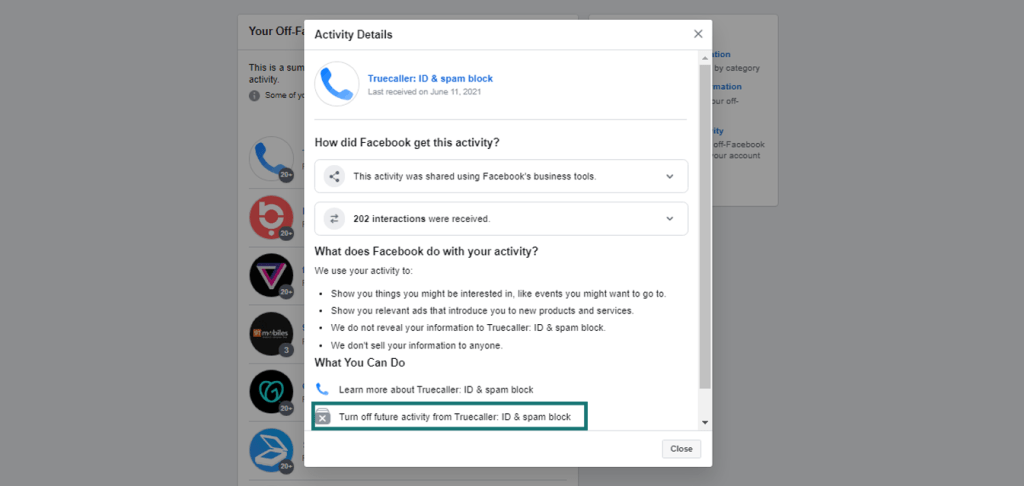
Task: Select the red circular app icon in list
Action: pos(272,218)
